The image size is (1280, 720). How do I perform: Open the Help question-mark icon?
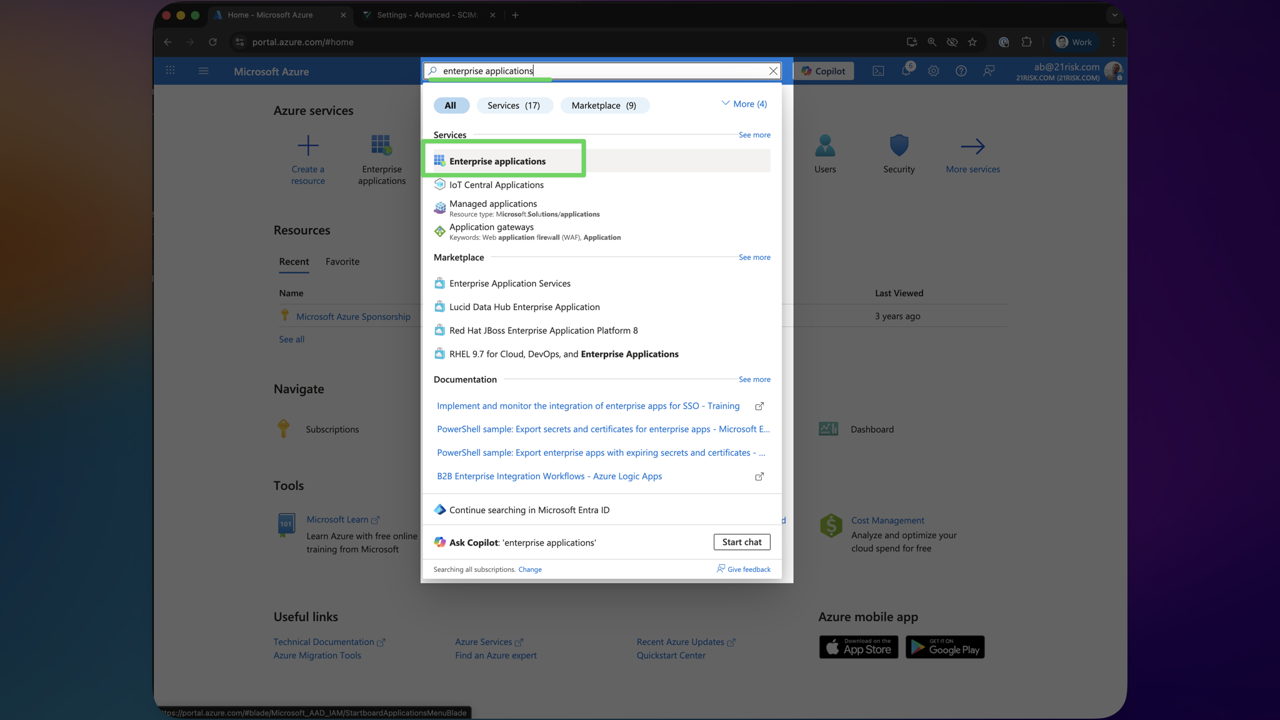click(960, 71)
